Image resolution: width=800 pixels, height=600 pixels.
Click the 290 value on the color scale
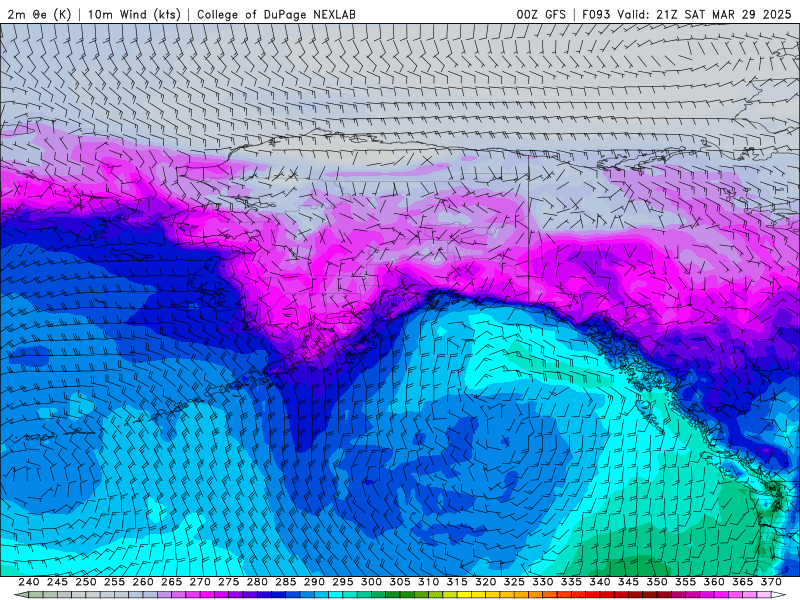tap(314, 582)
